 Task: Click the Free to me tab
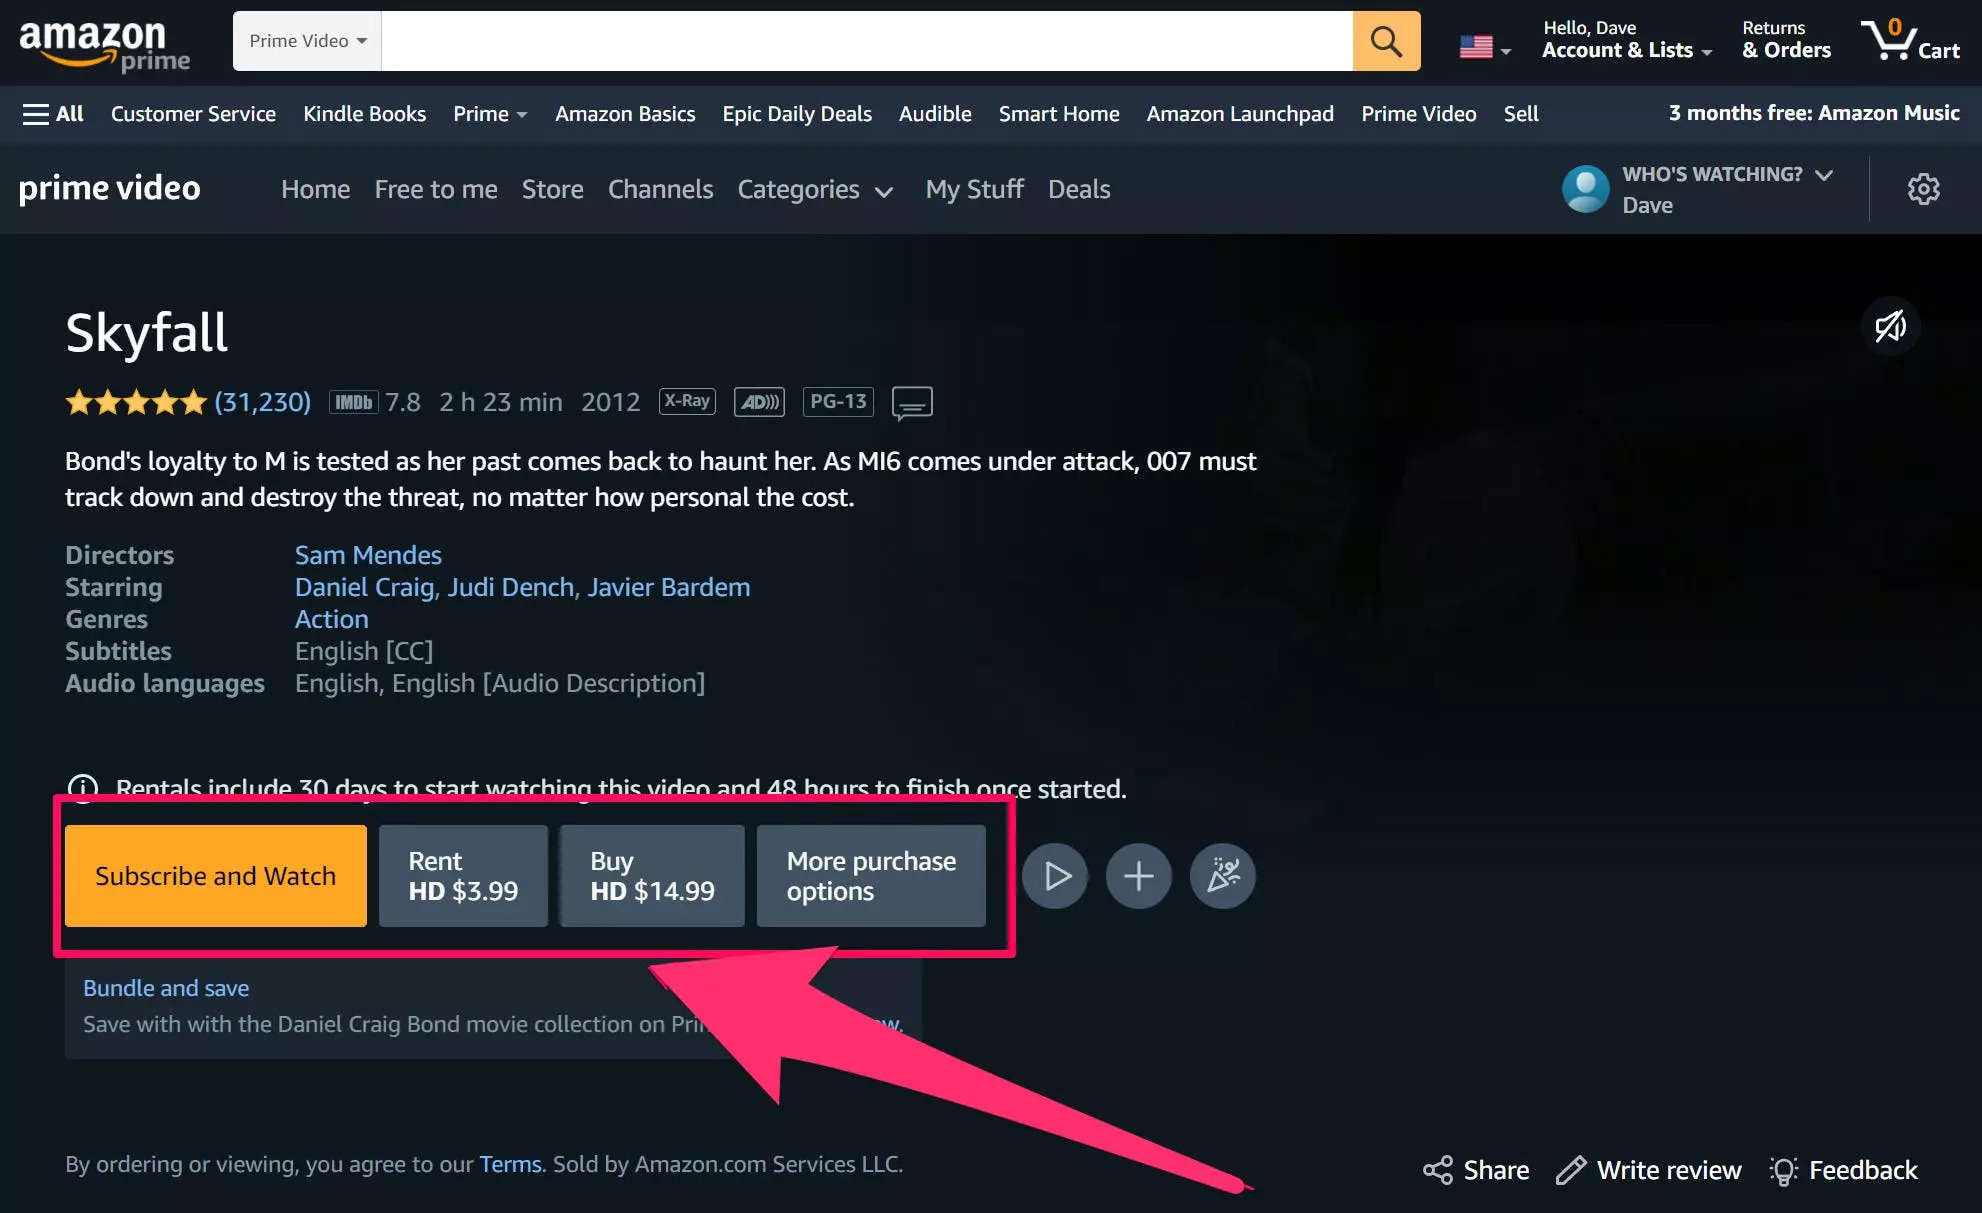point(433,190)
